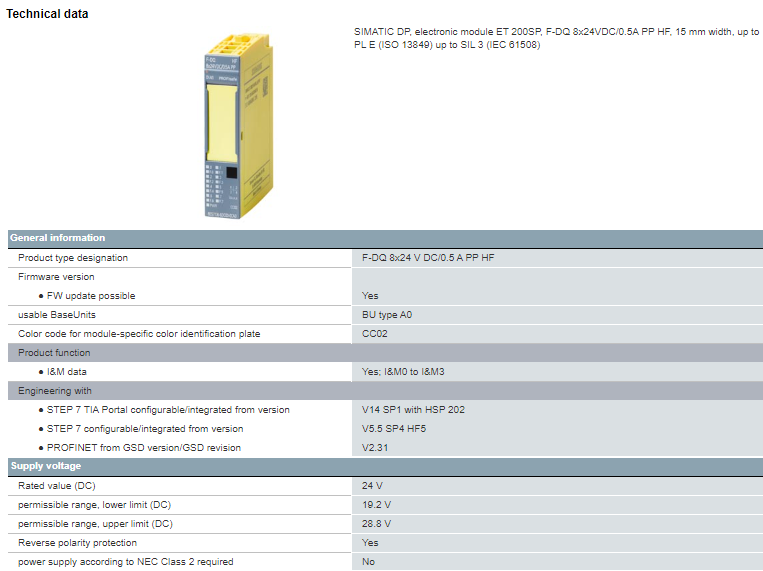This screenshot has width=763, height=571.
Task: Select the BU type A0 value
Action: pos(387,315)
